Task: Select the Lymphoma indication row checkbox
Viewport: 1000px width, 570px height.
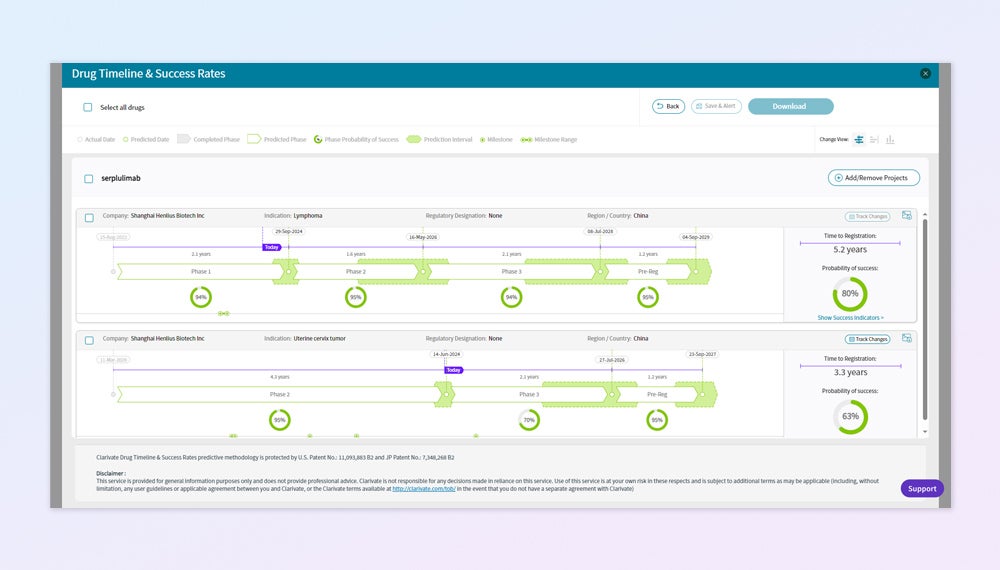Action: tap(89, 216)
